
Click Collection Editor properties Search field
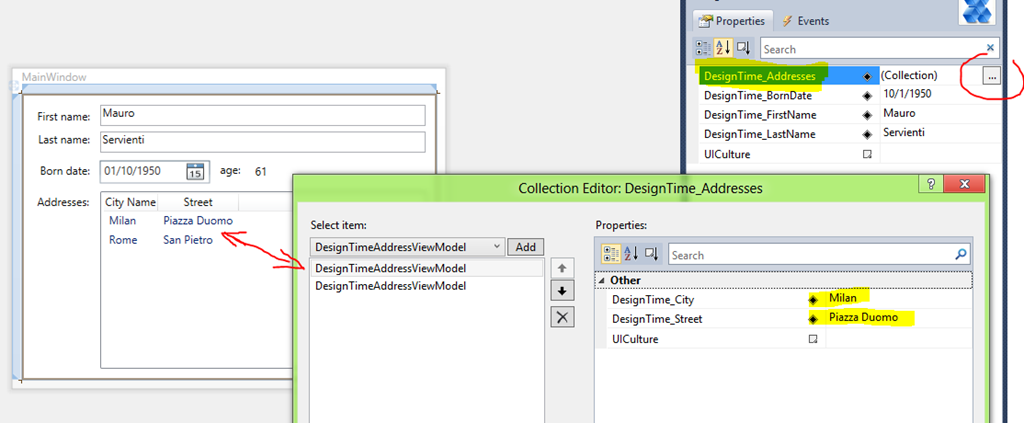810,255
